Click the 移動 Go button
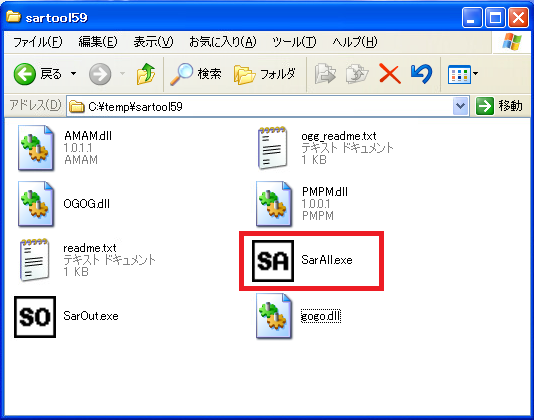Viewport: 534px width, 420px height. click(499, 106)
